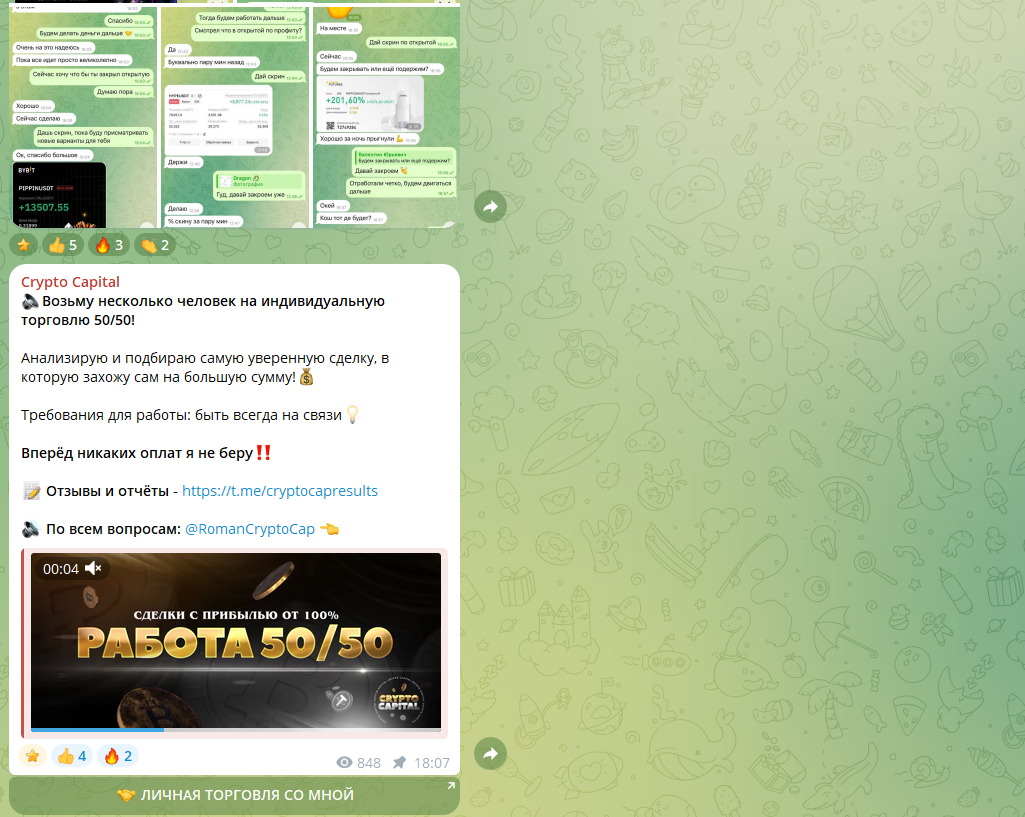The image size is (1025, 817).
Task: Forward the screenshots album post above
Action: click(x=490, y=207)
